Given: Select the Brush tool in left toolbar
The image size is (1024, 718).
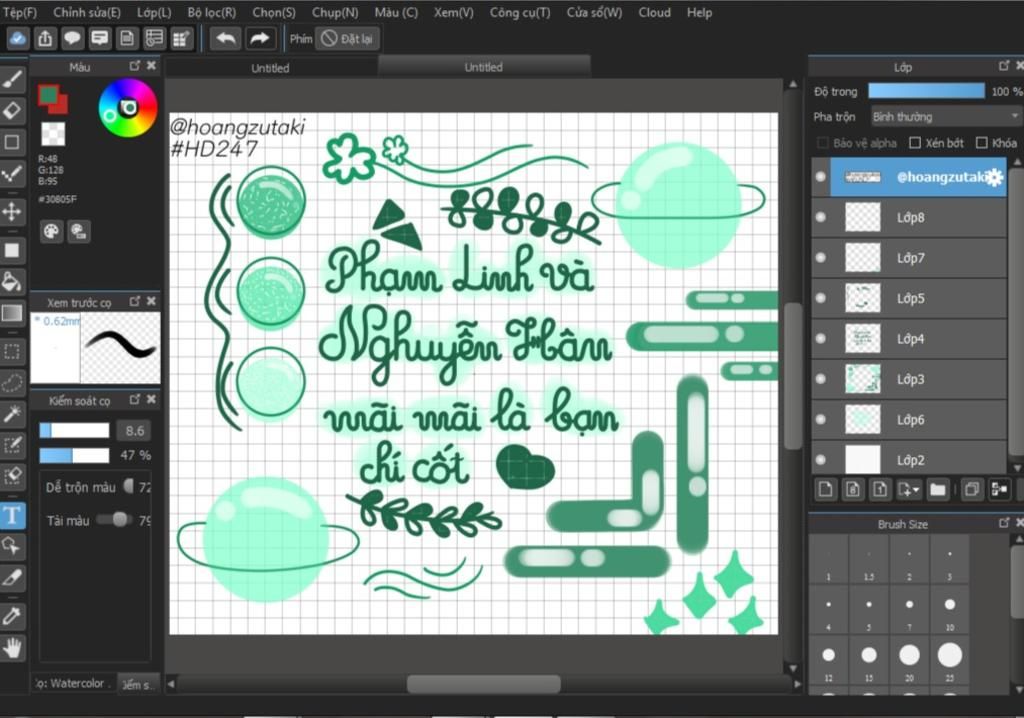Looking at the screenshot, I should pyautogui.click(x=12, y=78).
